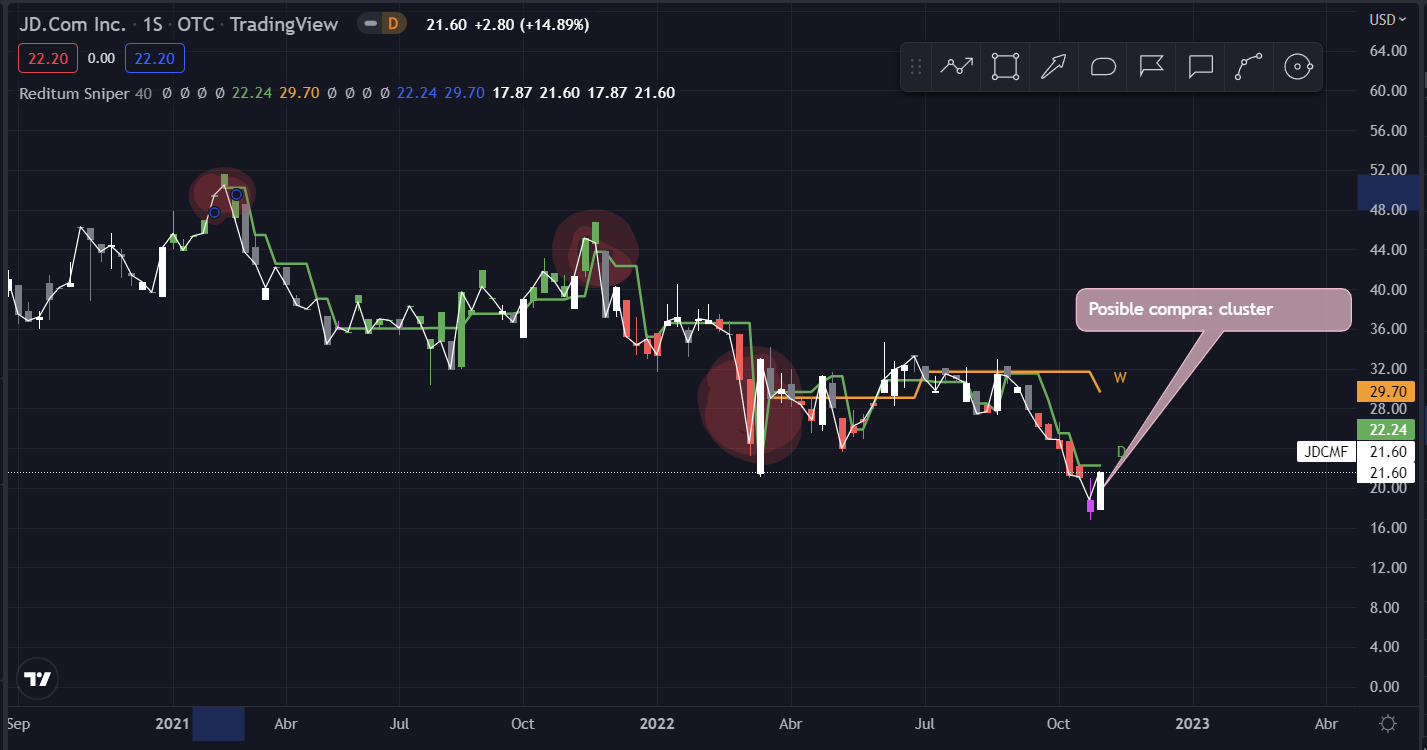
Task: Open chart settings gear icon
Action: [x=1388, y=723]
